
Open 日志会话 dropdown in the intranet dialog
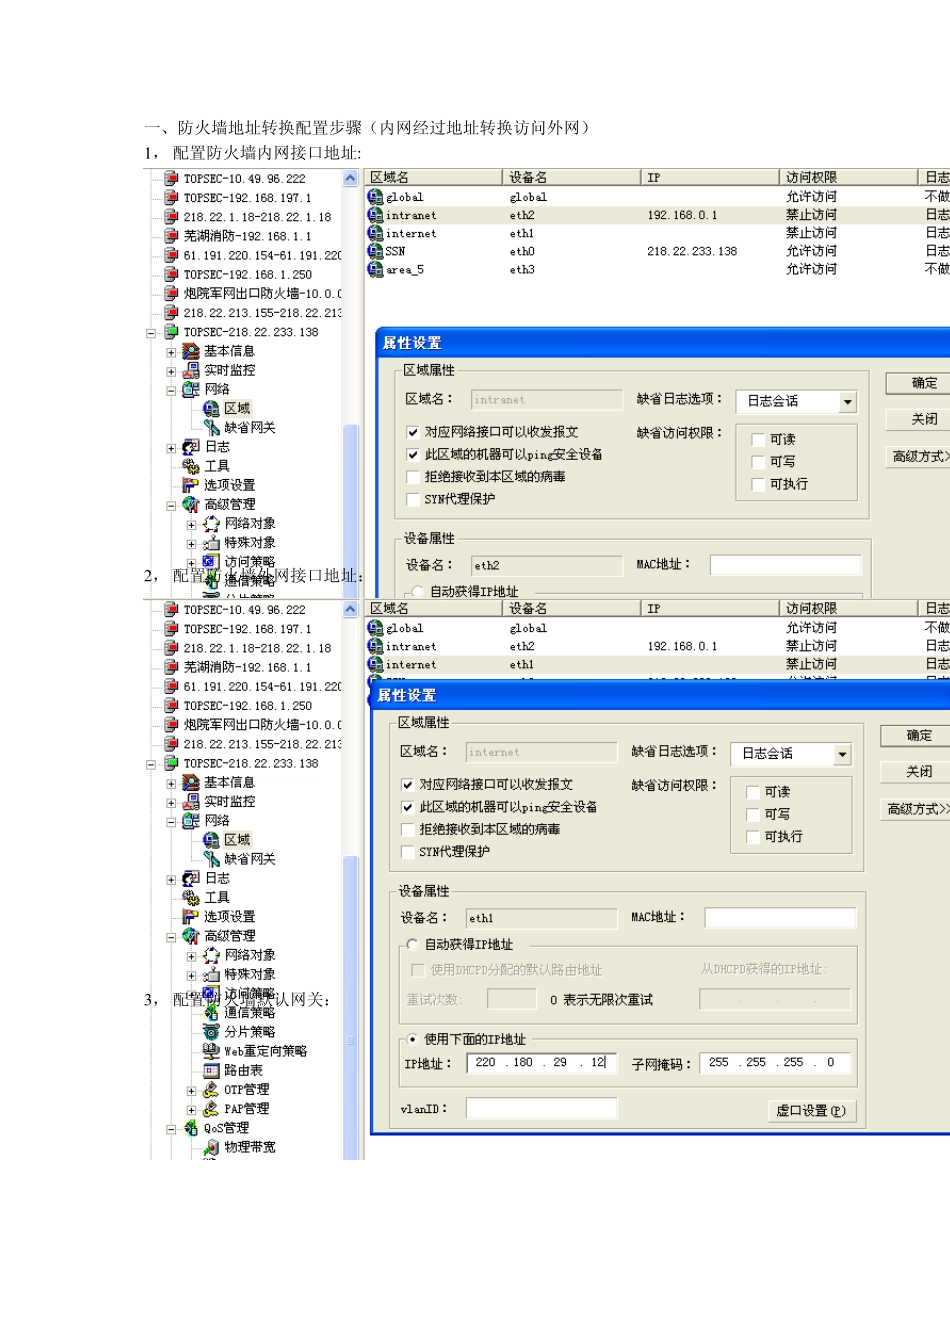[x=847, y=402]
